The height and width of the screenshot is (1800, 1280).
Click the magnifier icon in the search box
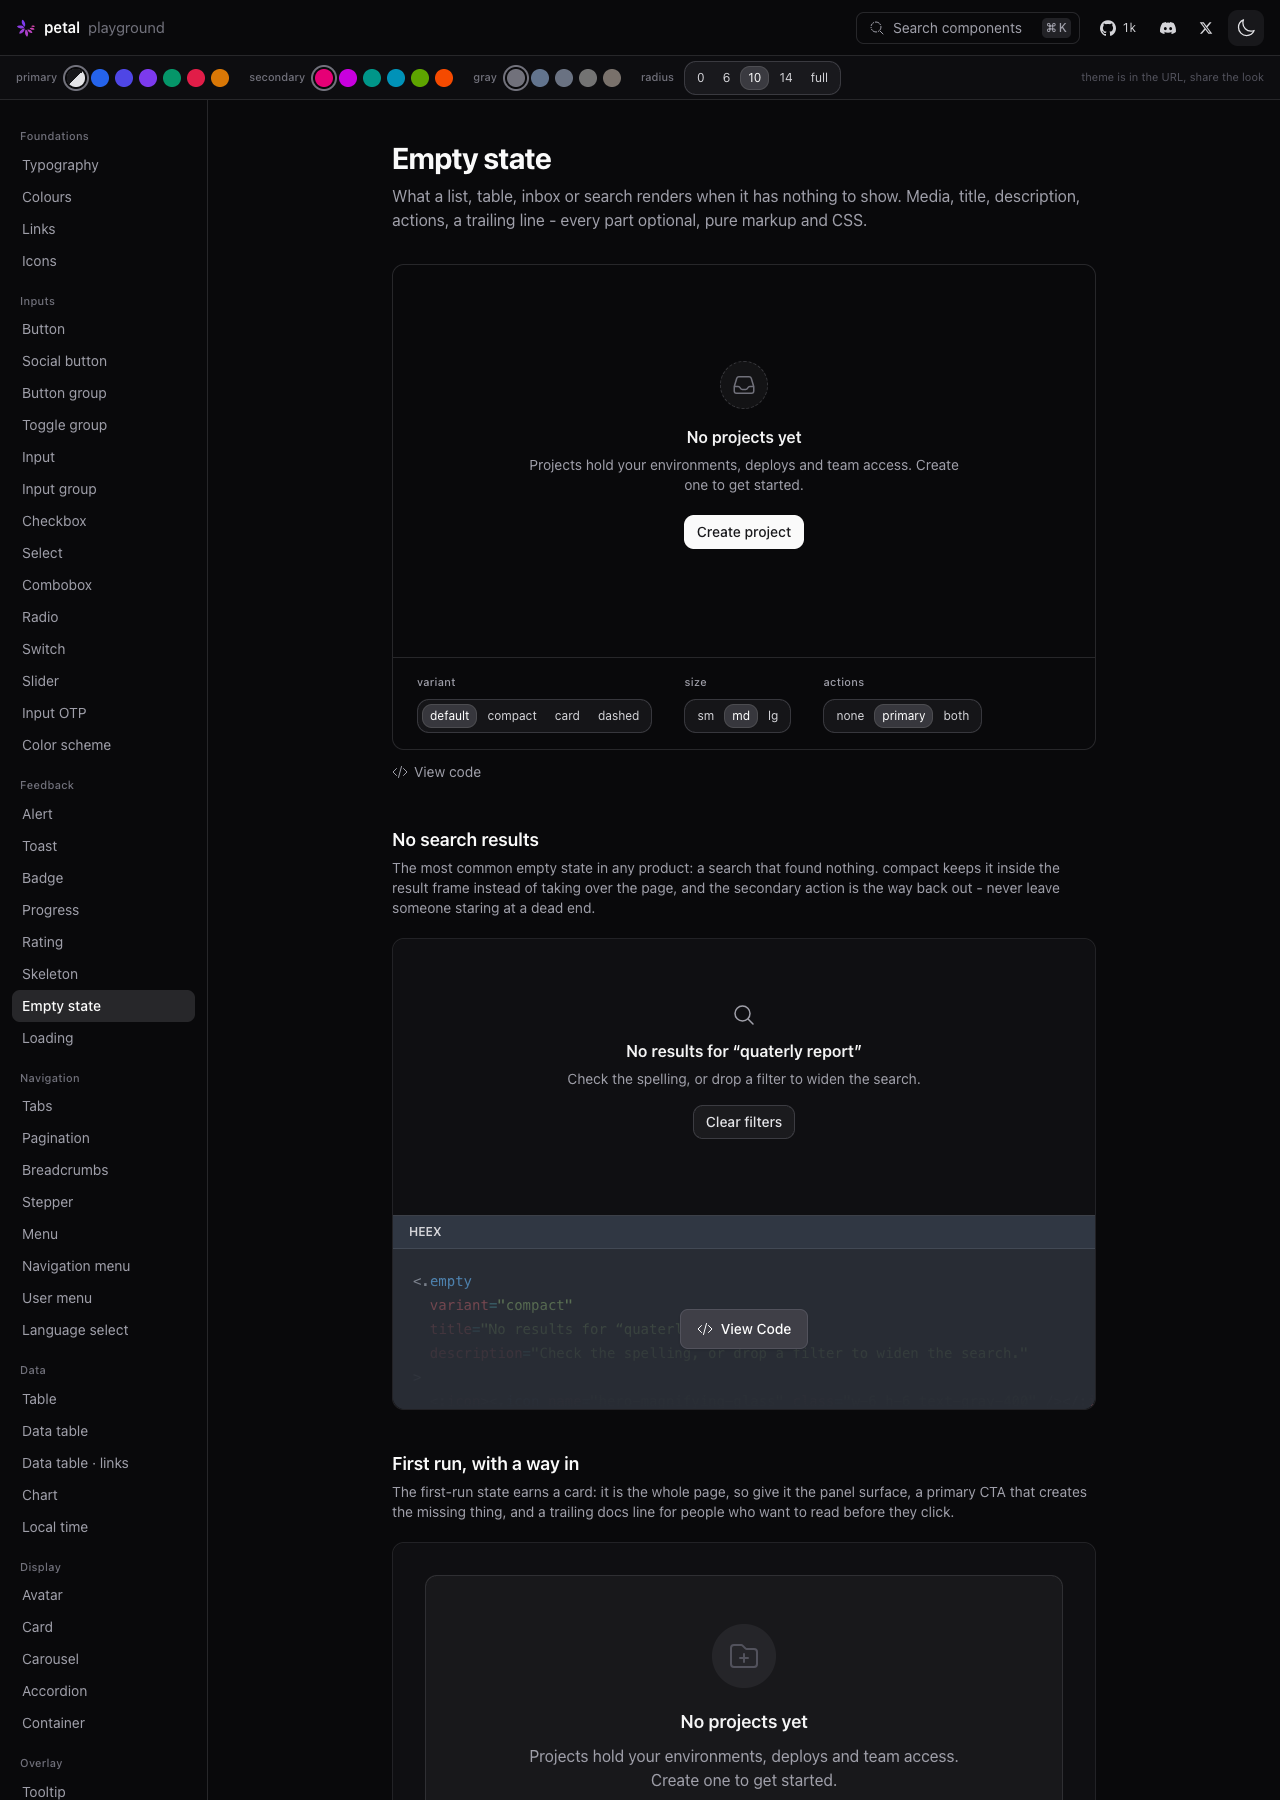coord(877,28)
